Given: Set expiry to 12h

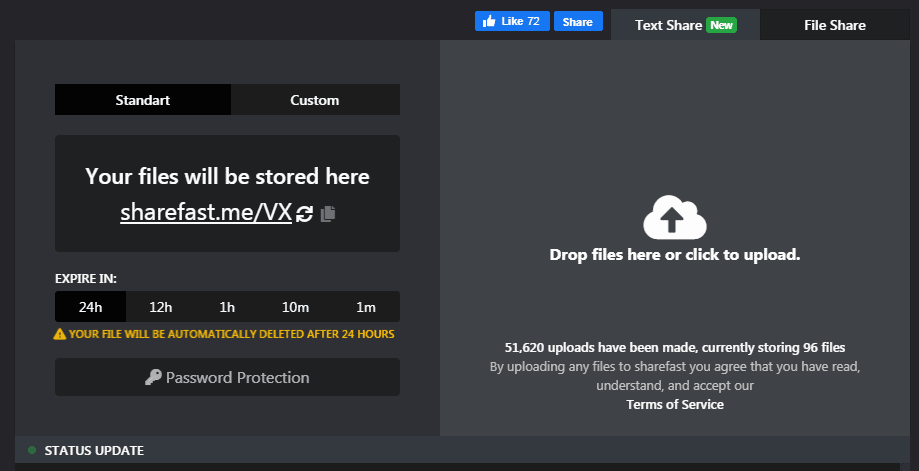Looking at the screenshot, I should 159,306.
